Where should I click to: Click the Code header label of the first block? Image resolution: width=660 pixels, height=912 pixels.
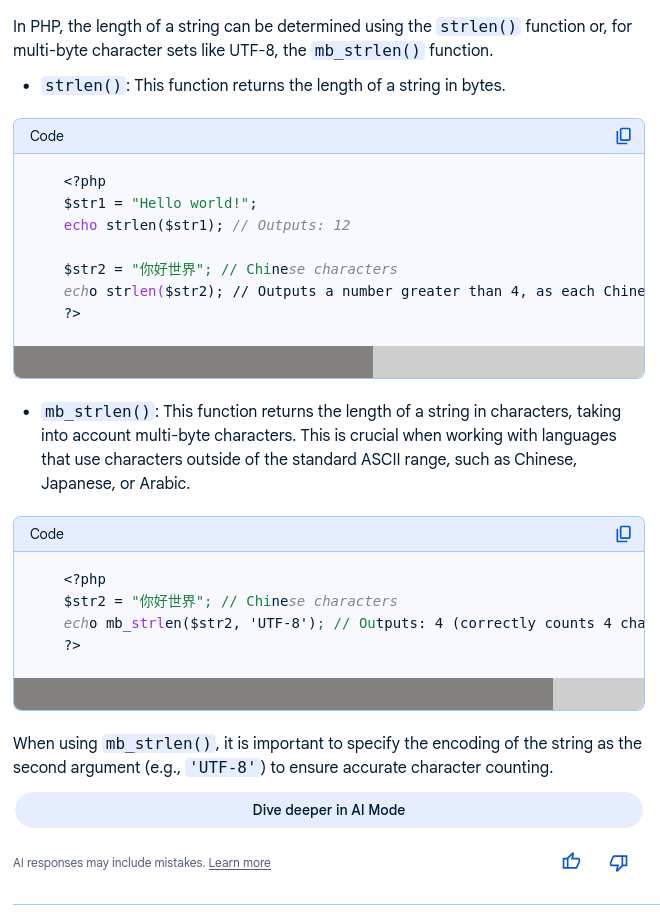coord(47,136)
